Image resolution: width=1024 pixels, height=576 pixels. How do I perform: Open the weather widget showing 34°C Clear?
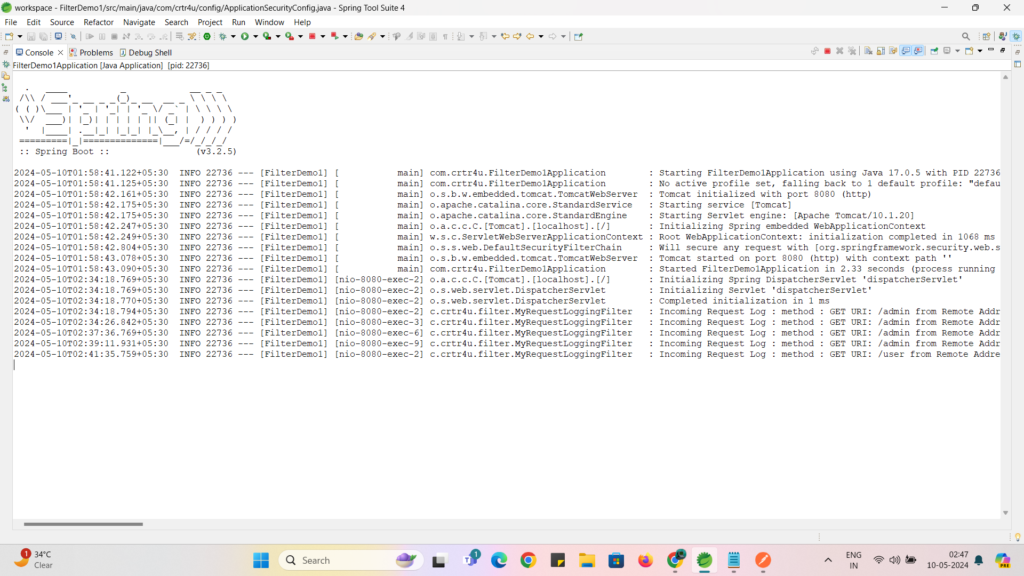(34, 560)
